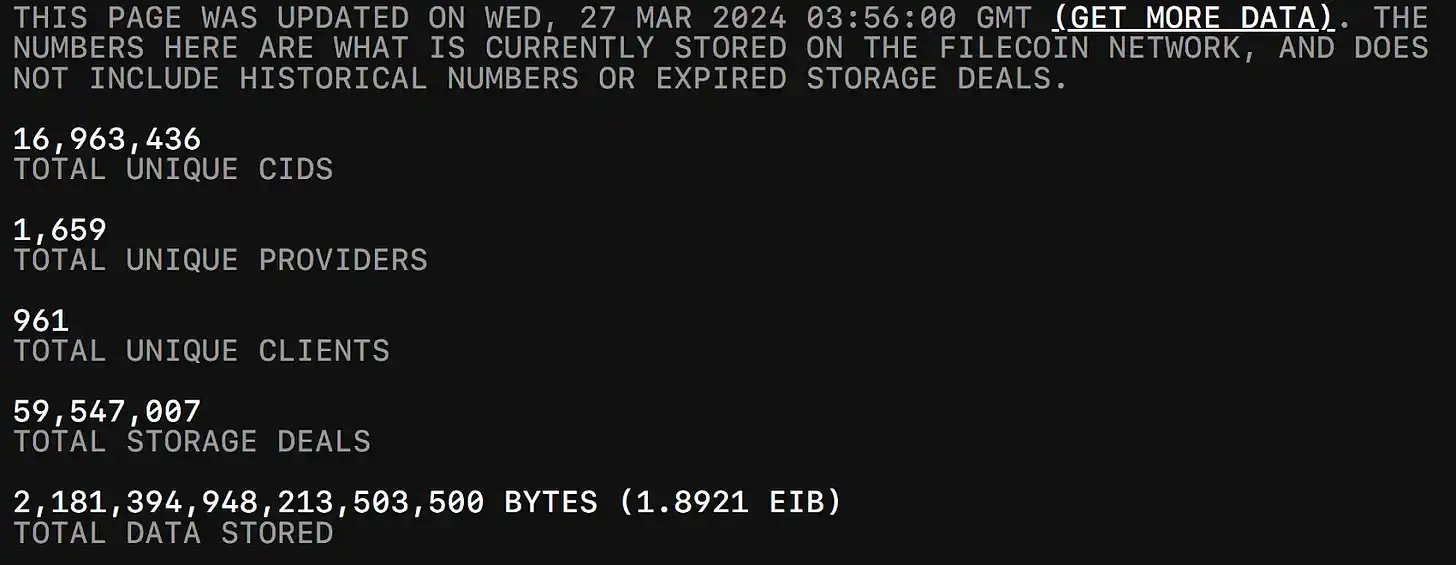The image size is (1456, 565).
Task: Select the TOTAL STORAGE DEALS label
Action: pos(192,441)
